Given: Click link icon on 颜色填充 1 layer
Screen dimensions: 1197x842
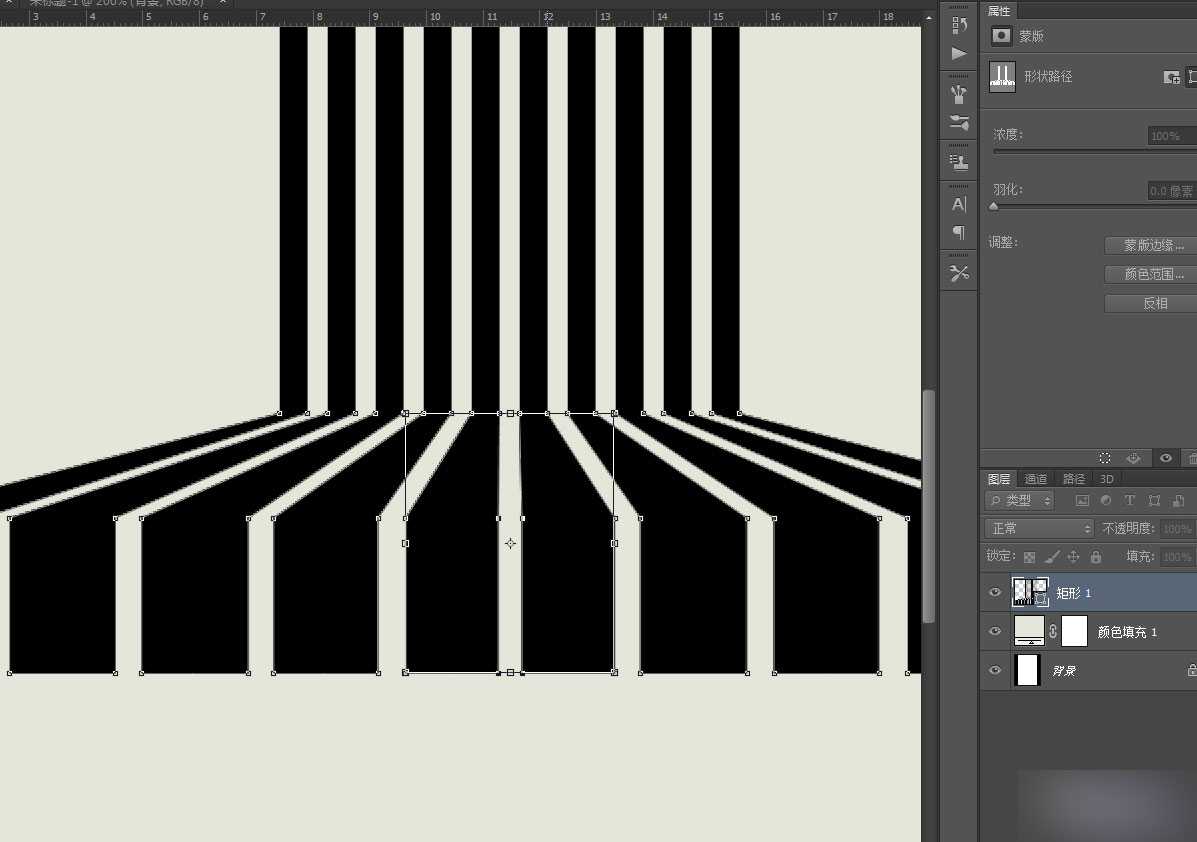Looking at the screenshot, I should point(1053,631).
